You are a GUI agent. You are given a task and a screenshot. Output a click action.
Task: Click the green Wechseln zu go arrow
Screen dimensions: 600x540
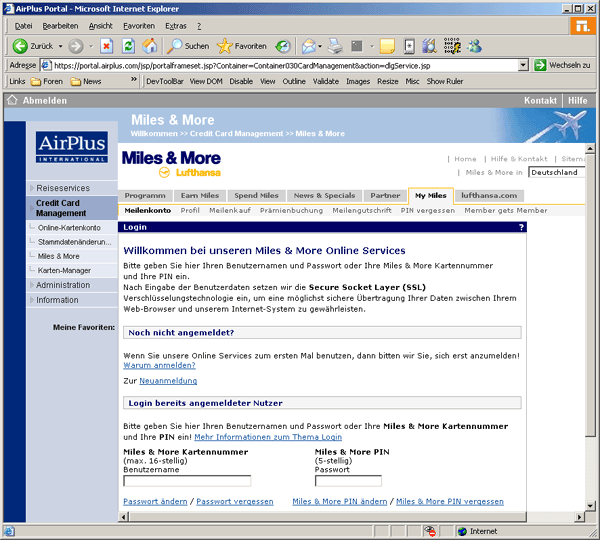[540, 65]
